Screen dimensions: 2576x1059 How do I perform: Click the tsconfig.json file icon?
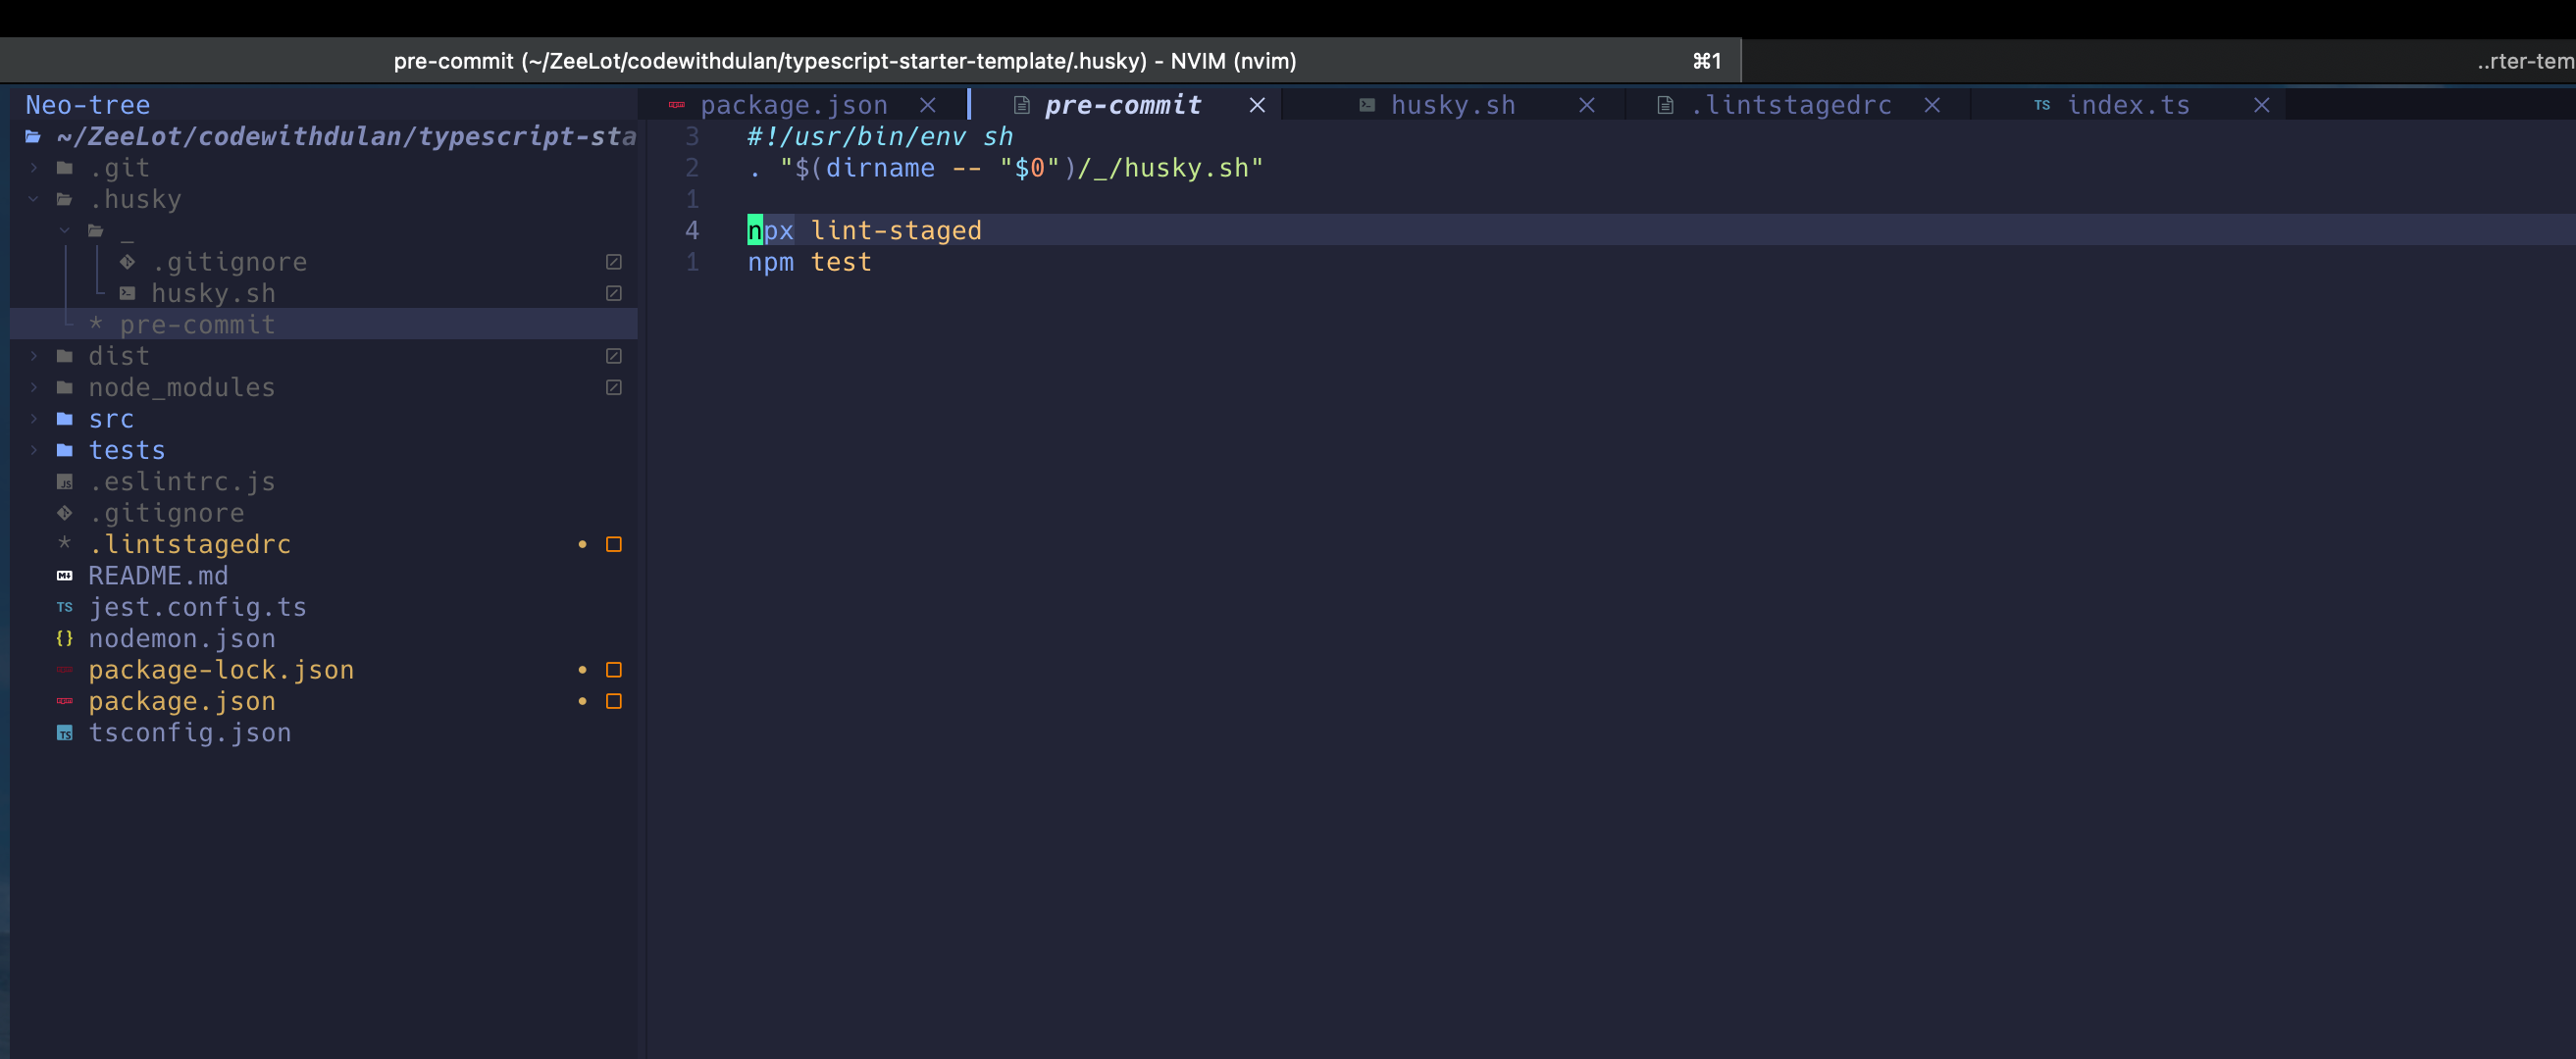click(x=65, y=733)
